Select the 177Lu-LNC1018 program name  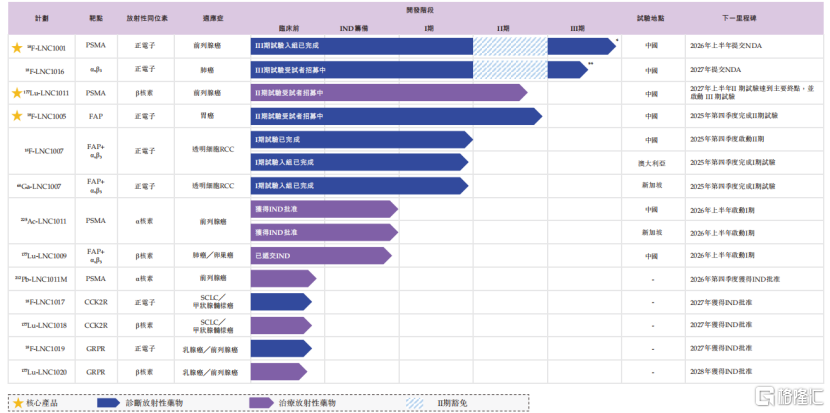(x=44, y=325)
